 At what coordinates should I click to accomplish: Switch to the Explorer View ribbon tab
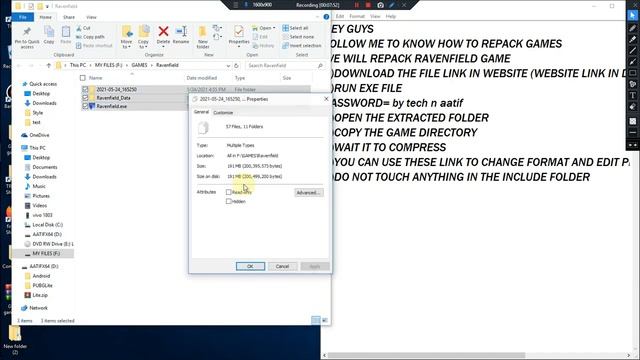coord(91,17)
